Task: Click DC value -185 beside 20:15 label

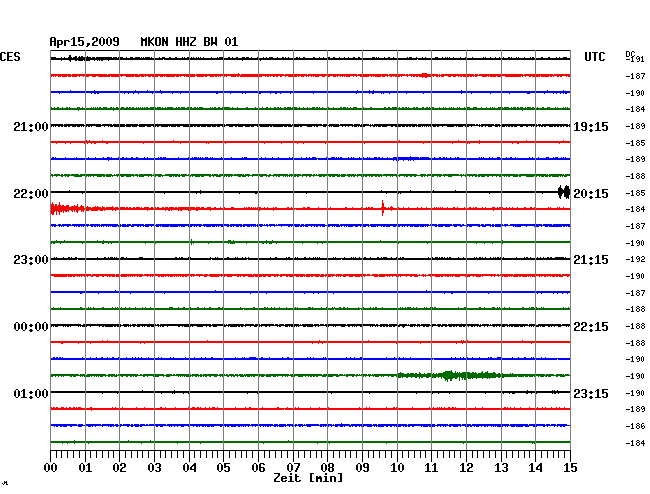Action: 635,193
